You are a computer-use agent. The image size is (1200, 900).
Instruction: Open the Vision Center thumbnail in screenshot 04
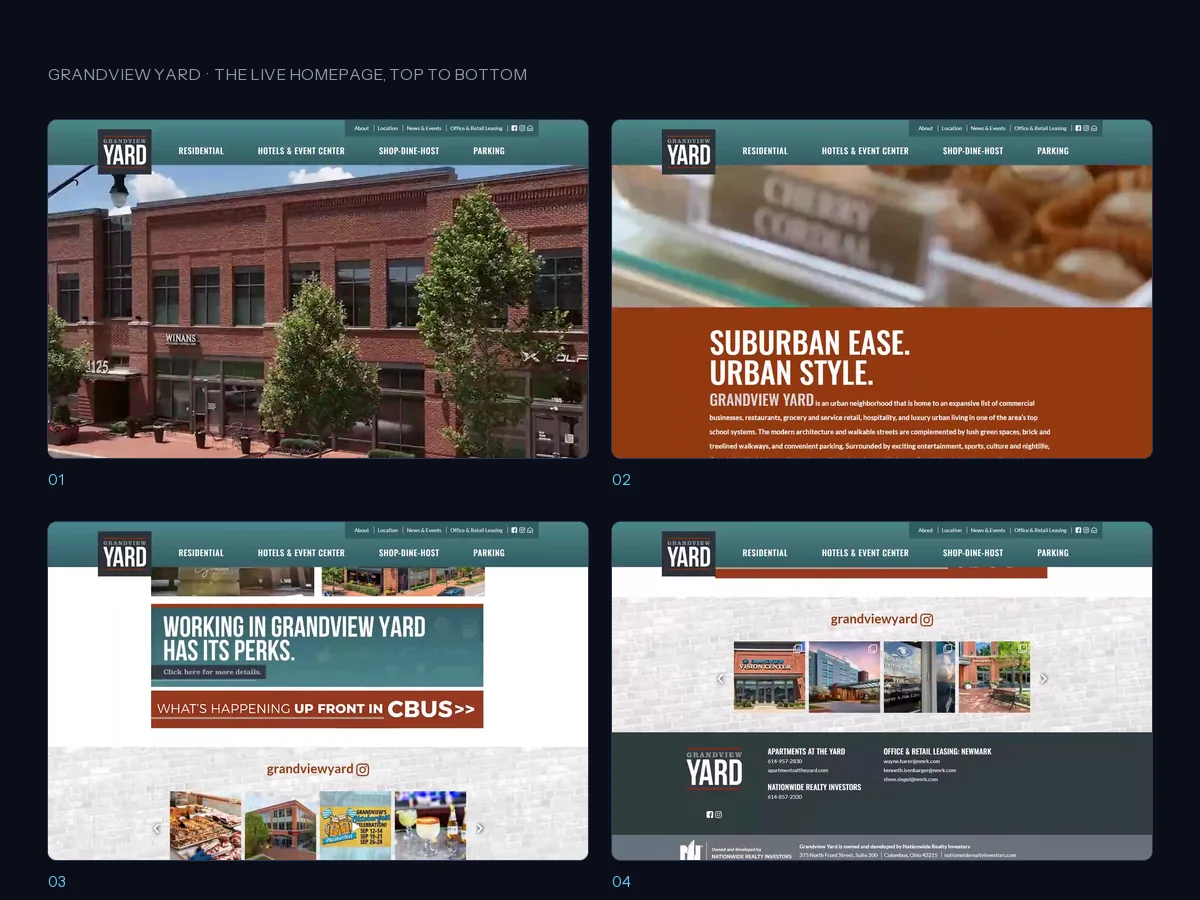(x=770, y=677)
